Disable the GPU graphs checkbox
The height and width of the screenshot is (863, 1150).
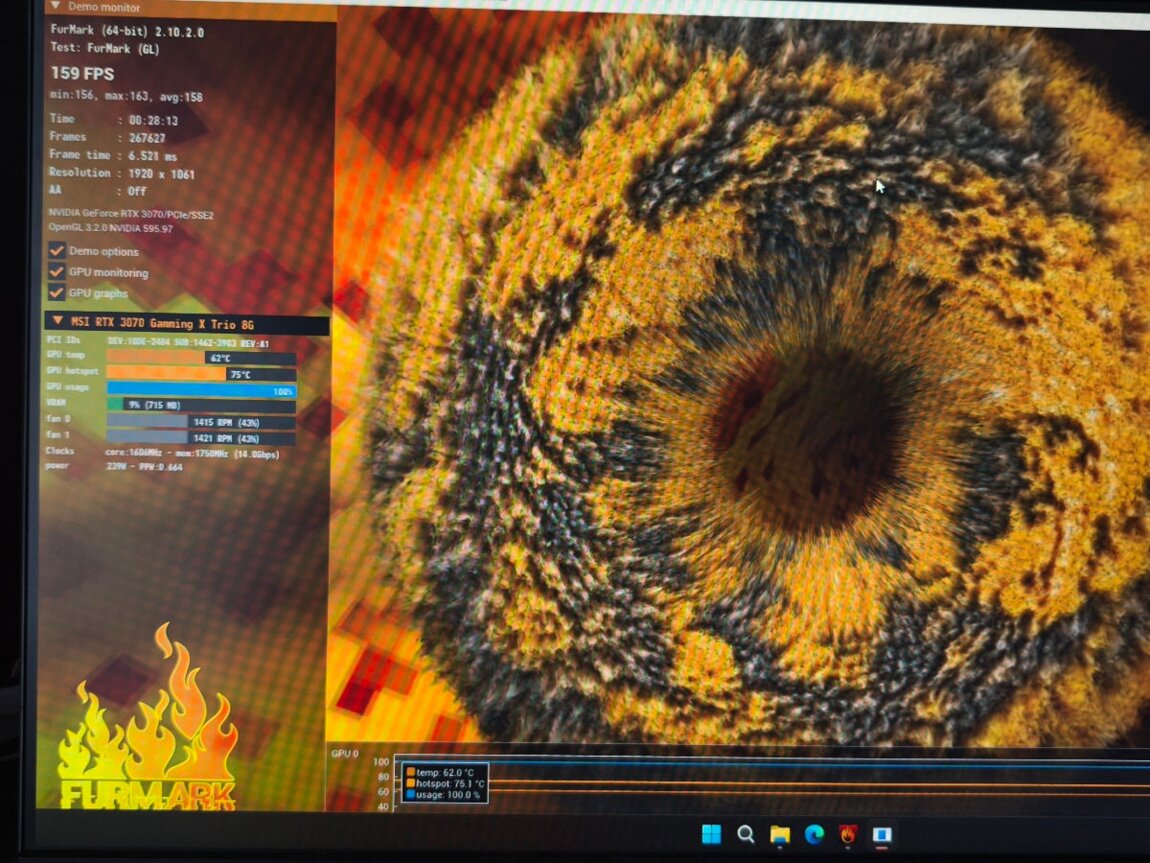pos(57,293)
